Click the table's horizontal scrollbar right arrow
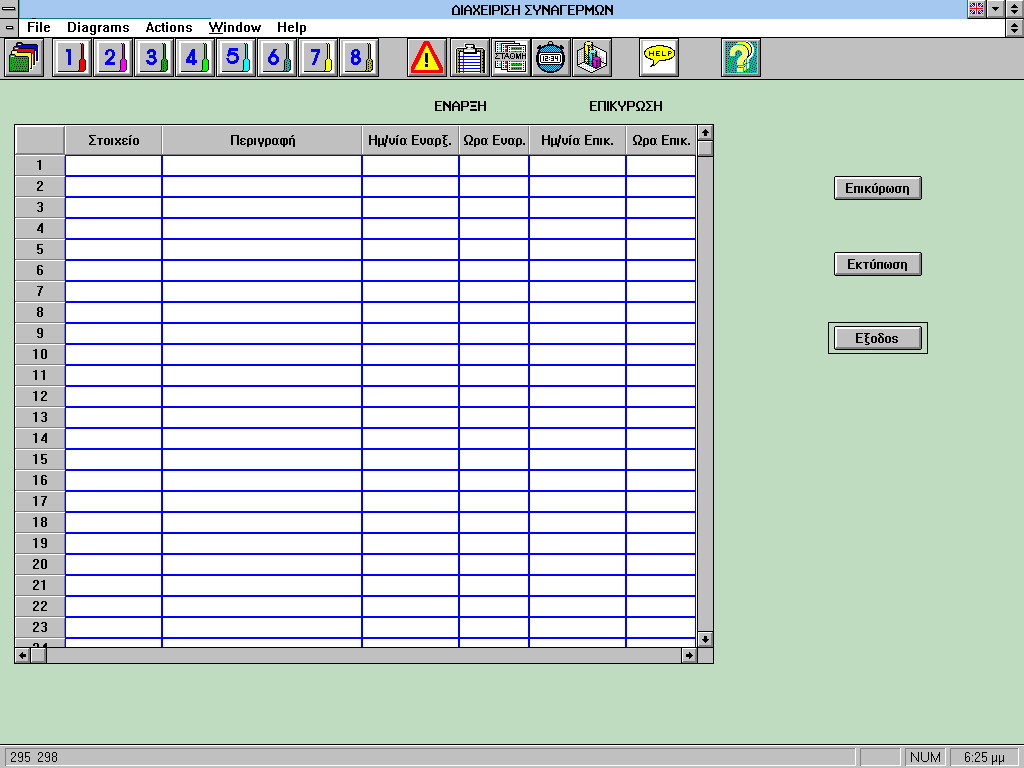 coord(688,655)
